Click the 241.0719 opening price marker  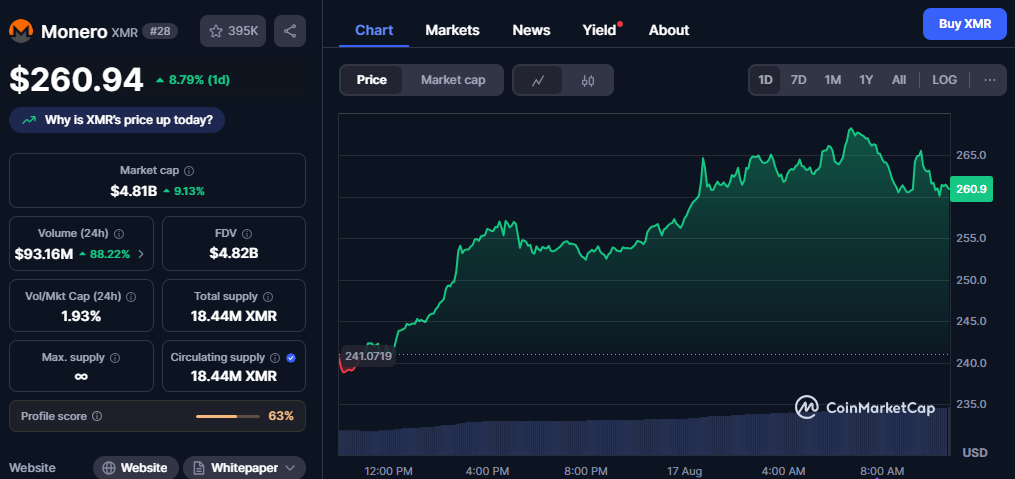[368, 355]
